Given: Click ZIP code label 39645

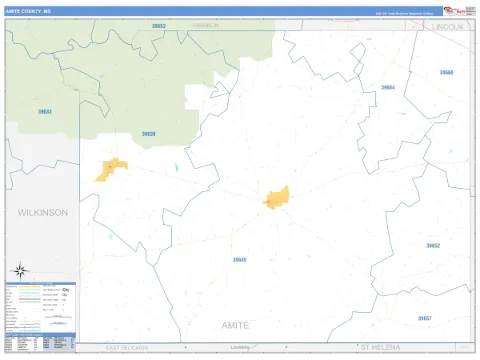Looking at the screenshot, I should click(240, 260).
